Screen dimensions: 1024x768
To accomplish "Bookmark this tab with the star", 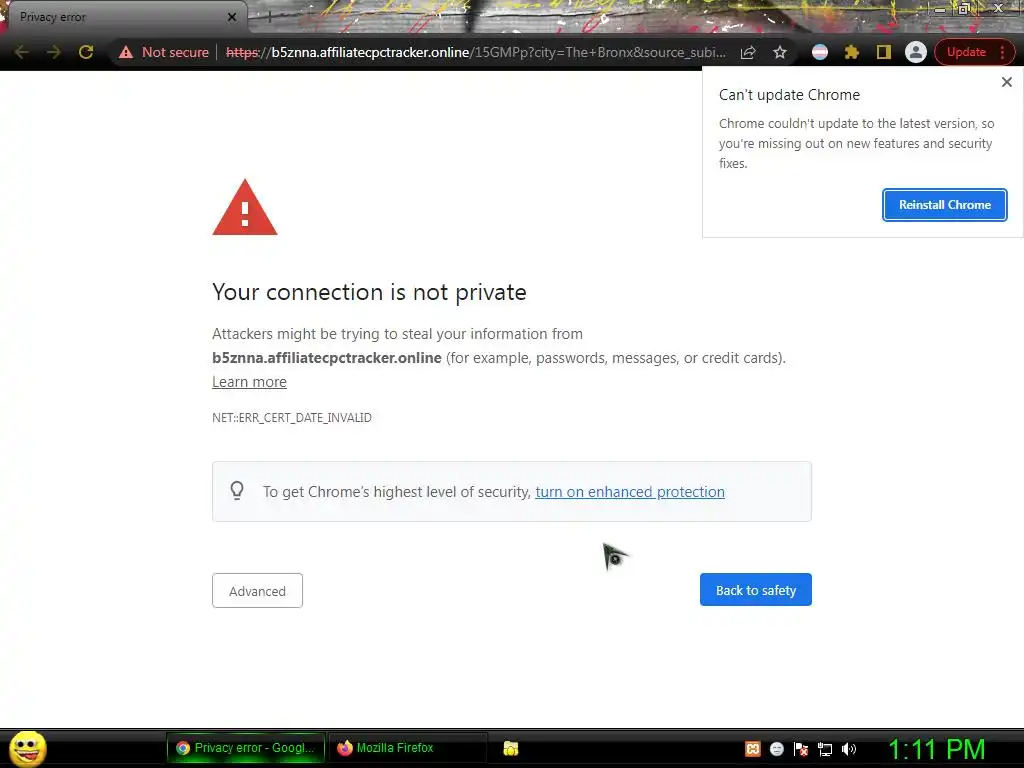I will tap(780, 52).
